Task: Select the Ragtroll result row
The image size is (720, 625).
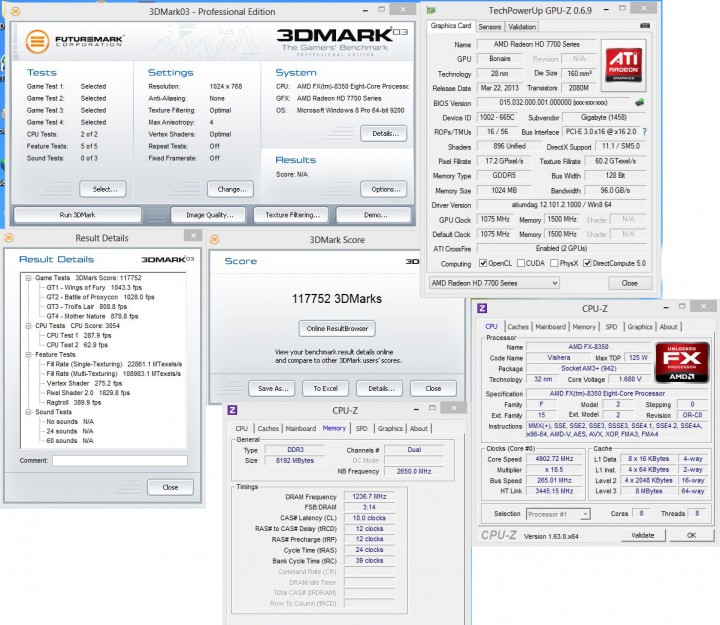Action: coord(74,402)
